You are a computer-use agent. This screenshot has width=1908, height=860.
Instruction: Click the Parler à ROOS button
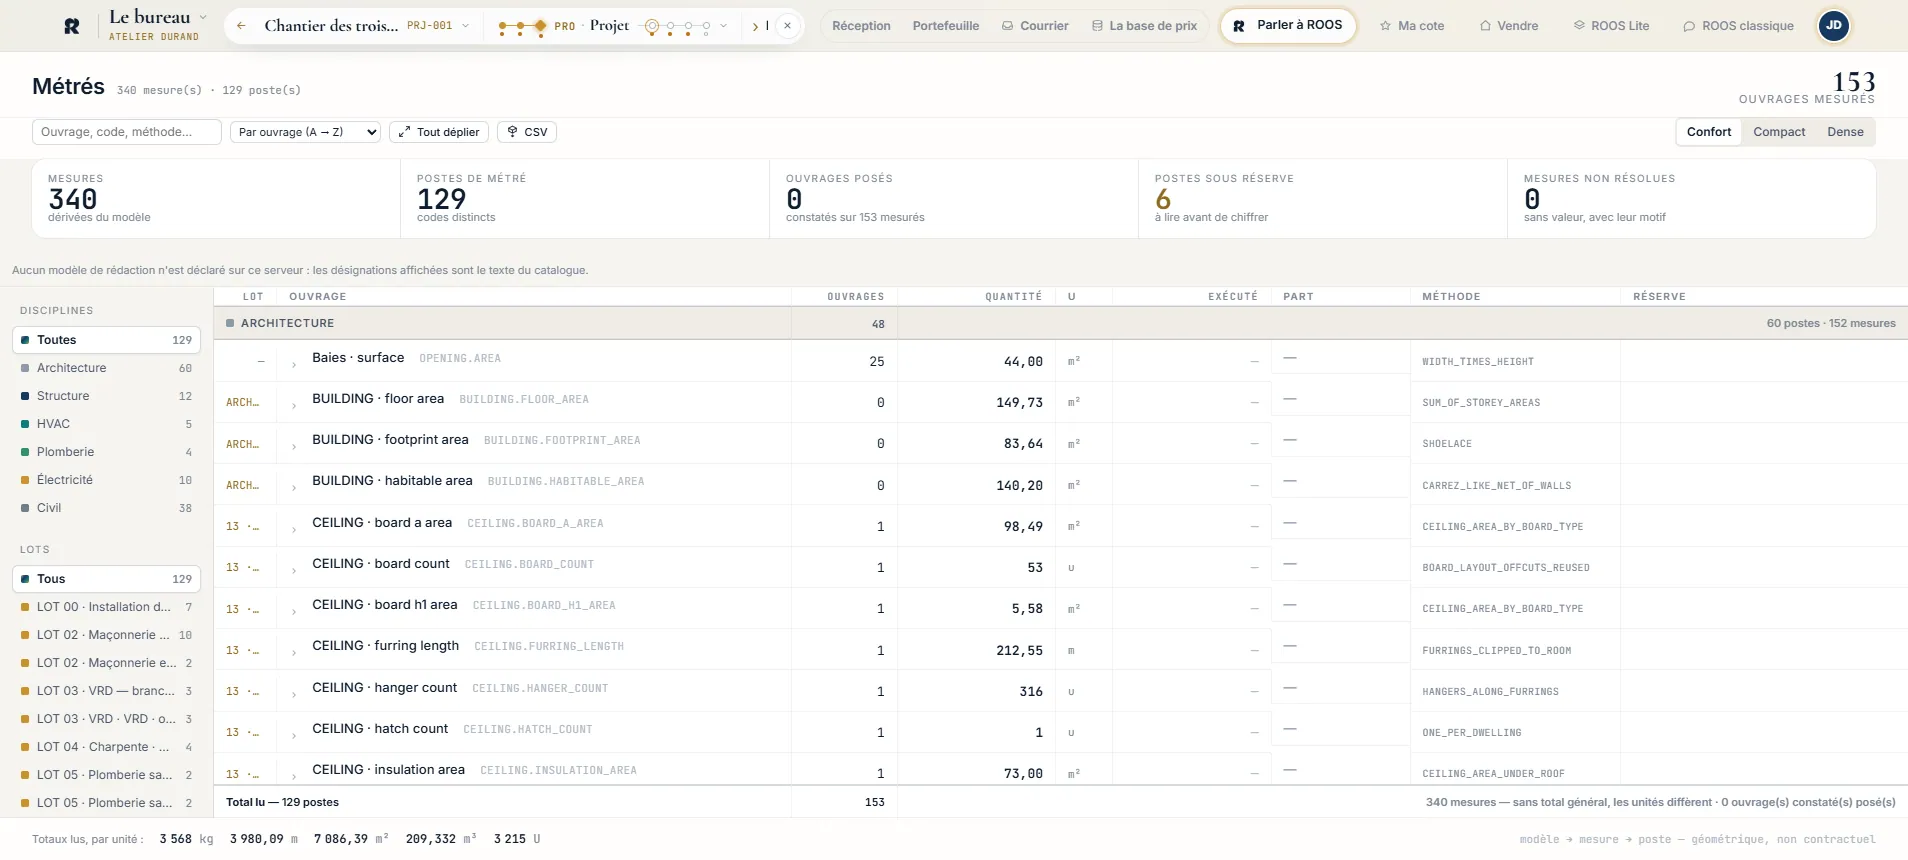coord(1288,25)
